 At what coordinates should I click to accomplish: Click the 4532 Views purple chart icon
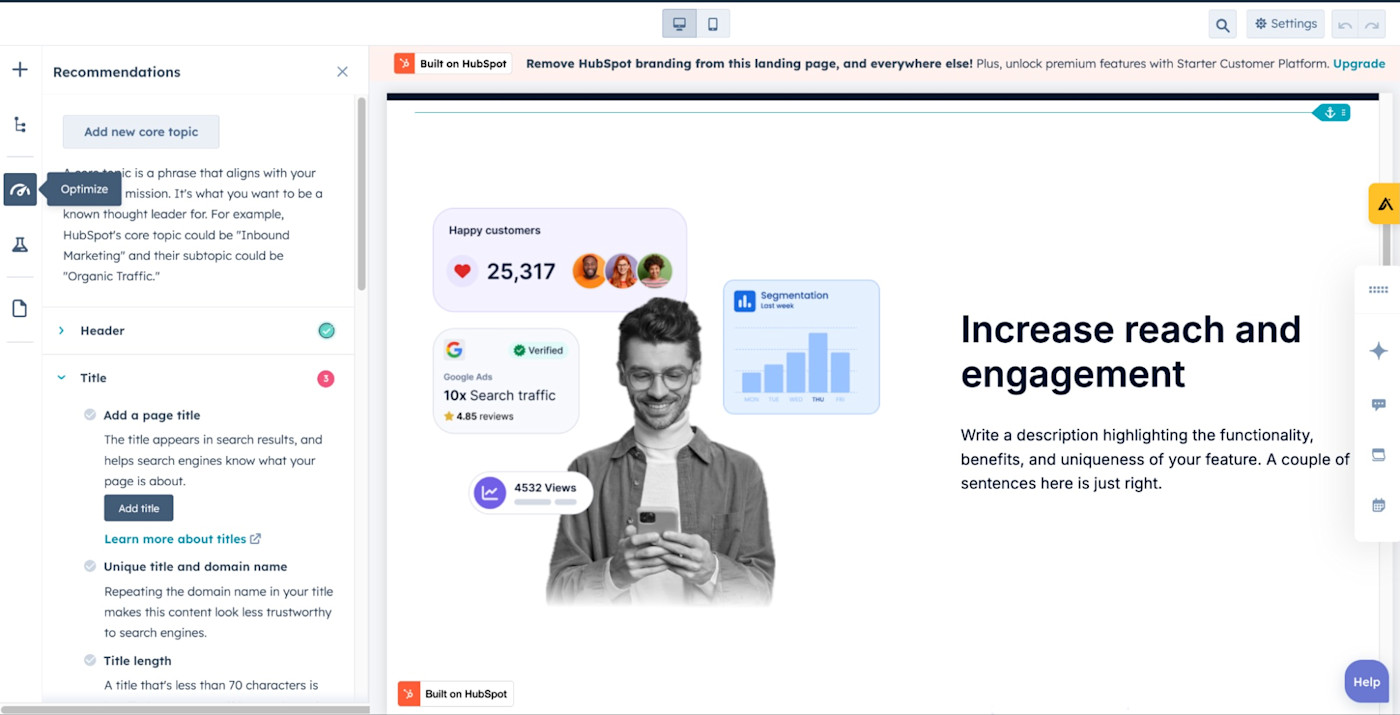(x=490, y=492)
